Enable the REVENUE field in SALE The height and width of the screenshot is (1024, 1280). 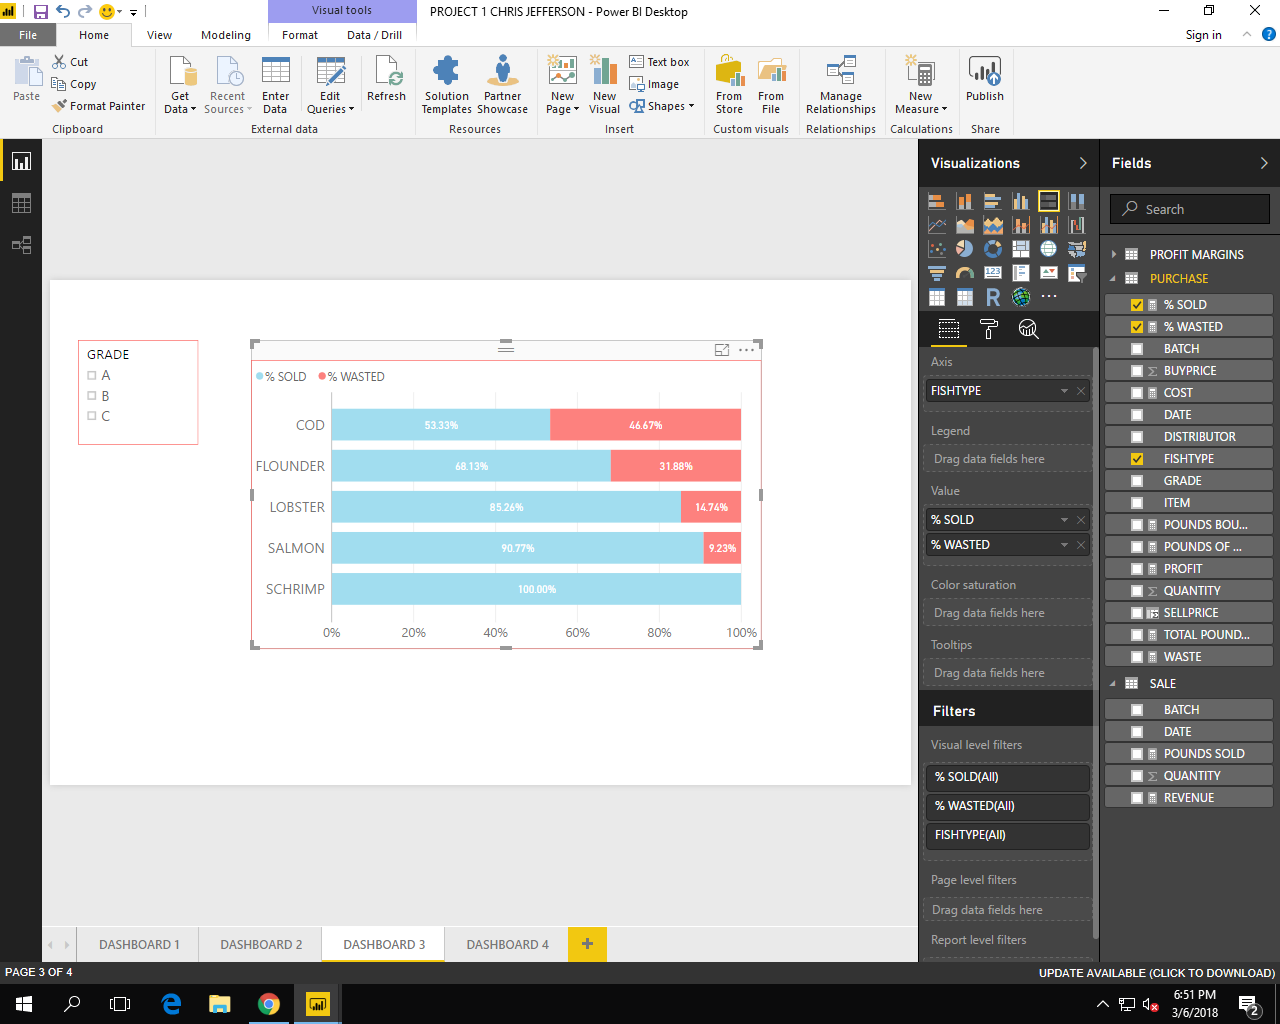1137,798
